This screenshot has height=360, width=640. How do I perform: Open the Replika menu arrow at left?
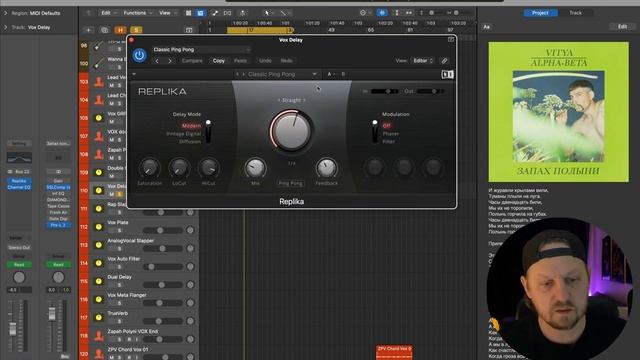pos(134,74)
